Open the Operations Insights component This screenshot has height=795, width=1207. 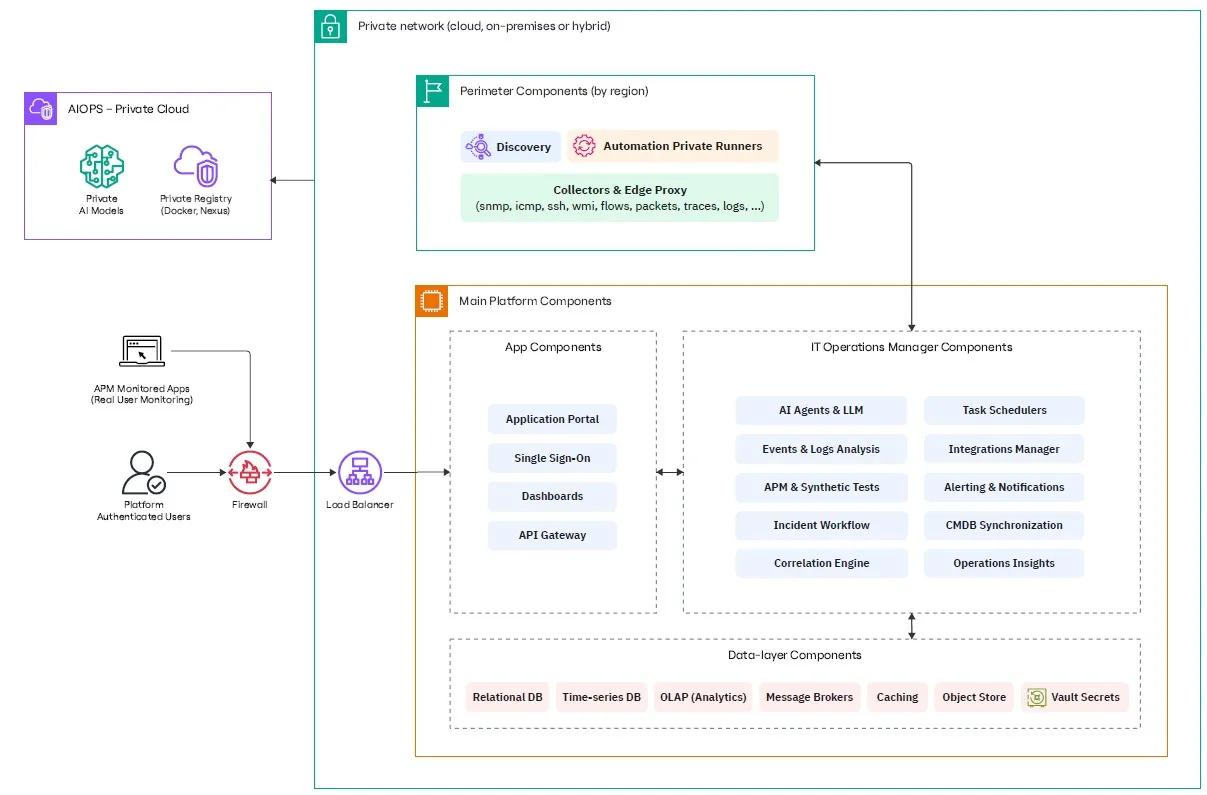1004,563
